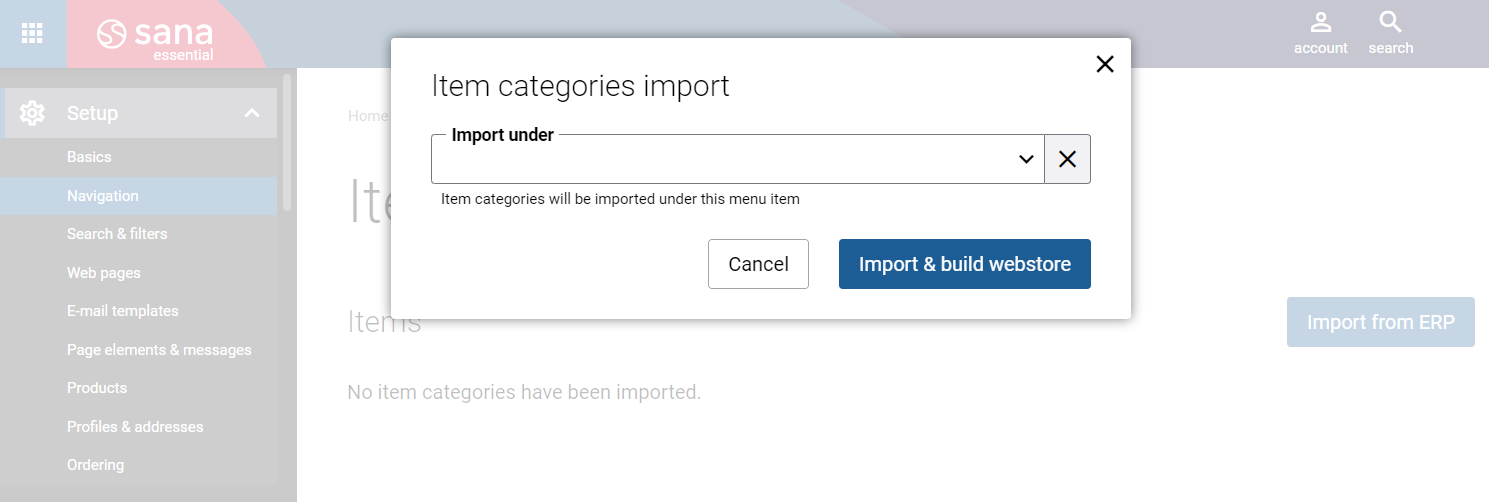The height and width of the screenshot is (502, 1489).
Task: Expand the Import under dropdown arrow
Action: 1025,159
